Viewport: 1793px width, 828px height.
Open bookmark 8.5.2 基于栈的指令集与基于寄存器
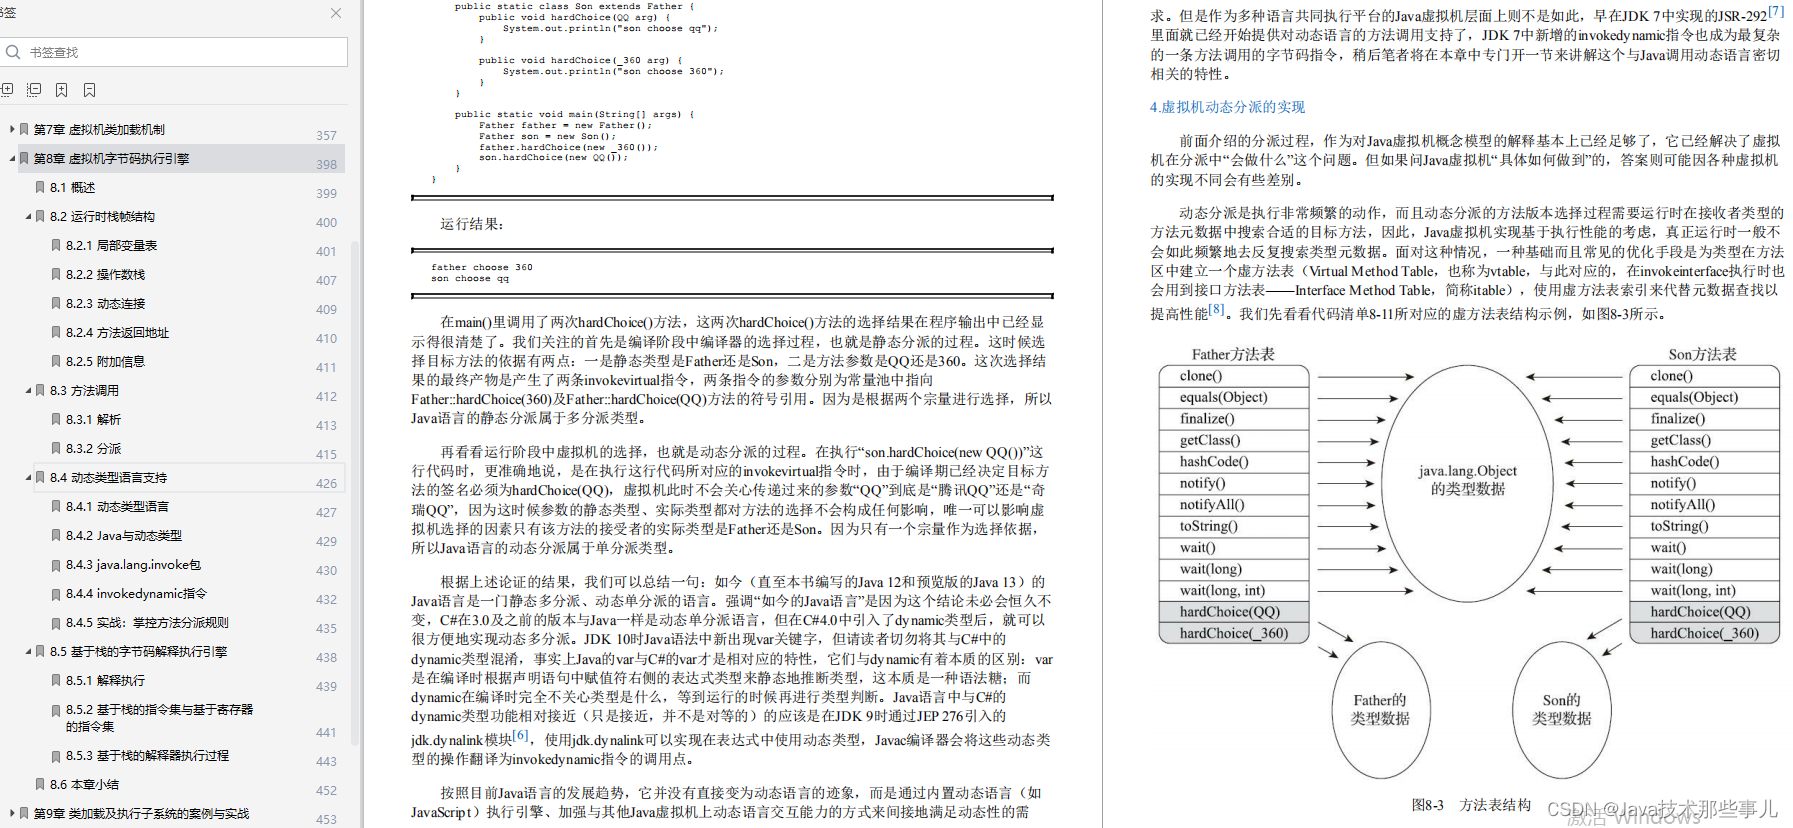click(159, 717)
